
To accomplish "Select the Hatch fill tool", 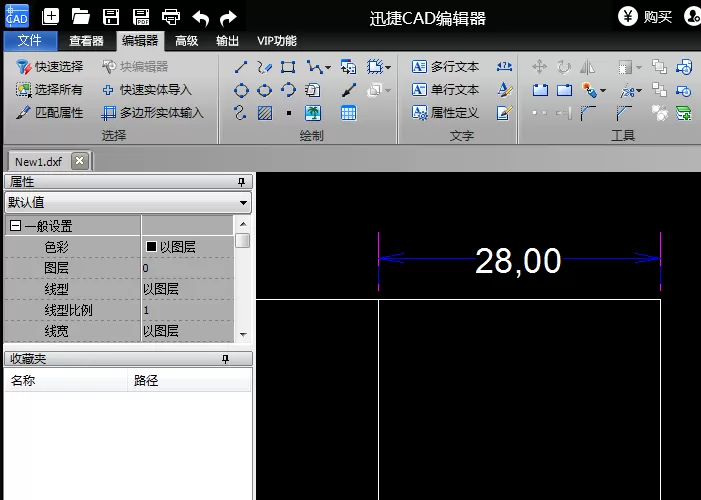I will pos(265,113).
